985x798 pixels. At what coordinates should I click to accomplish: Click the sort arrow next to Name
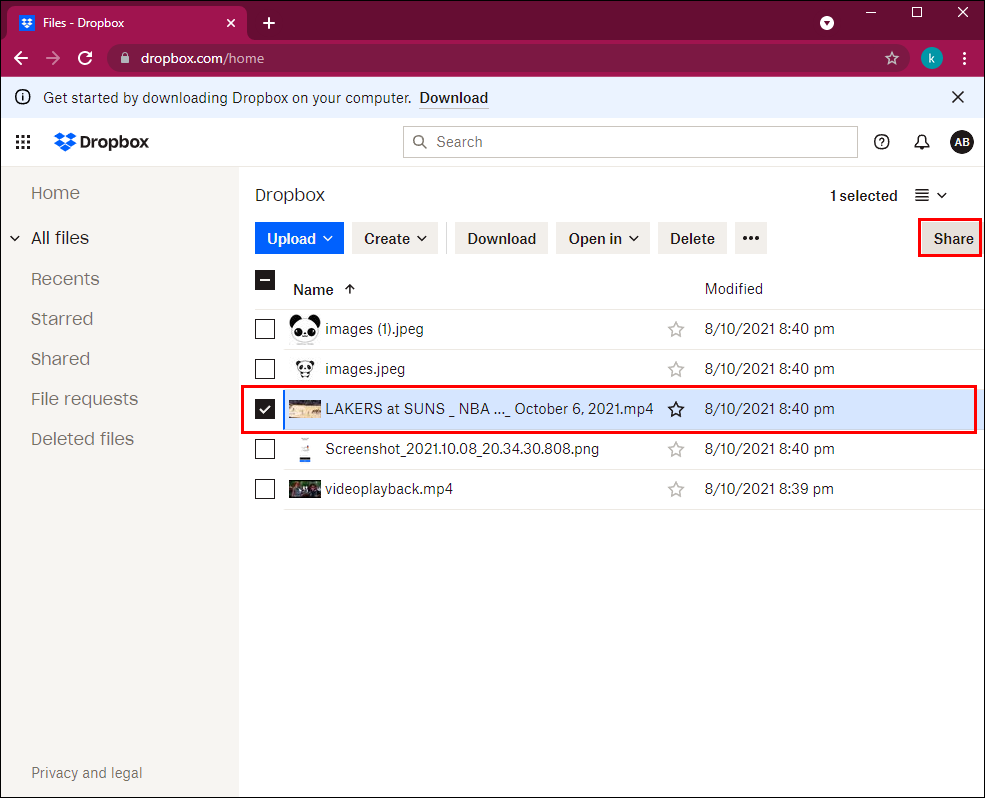[350, 289]
